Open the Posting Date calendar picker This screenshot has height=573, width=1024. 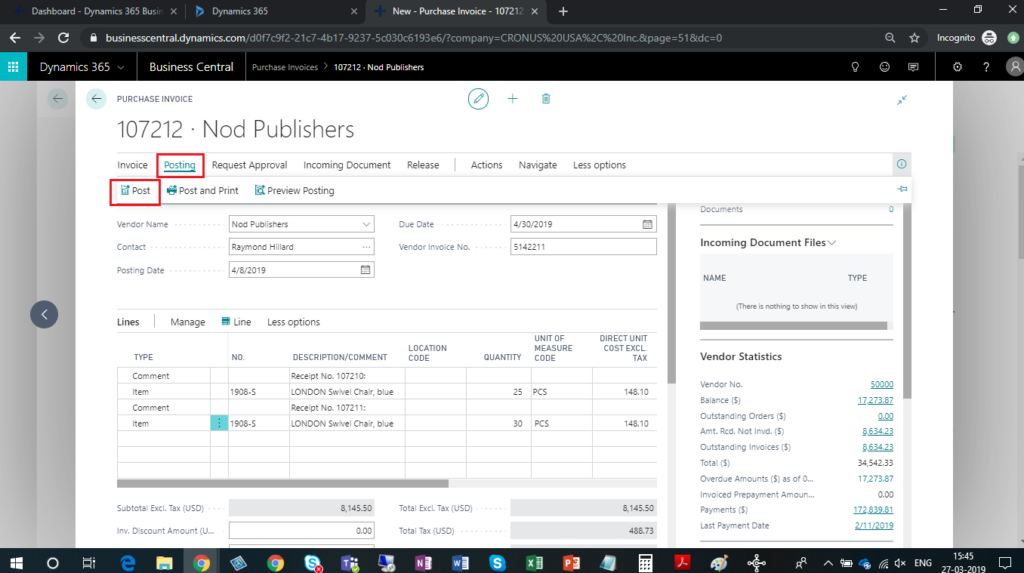[365, 270]
